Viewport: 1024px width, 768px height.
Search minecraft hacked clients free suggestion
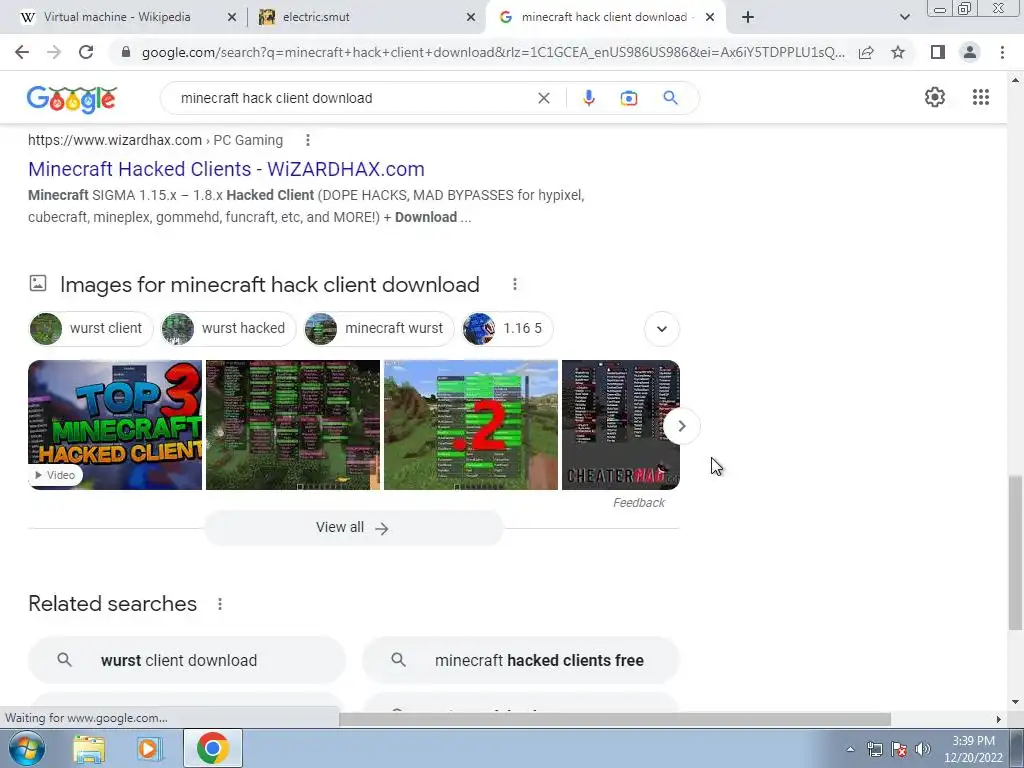click(520, 660)
